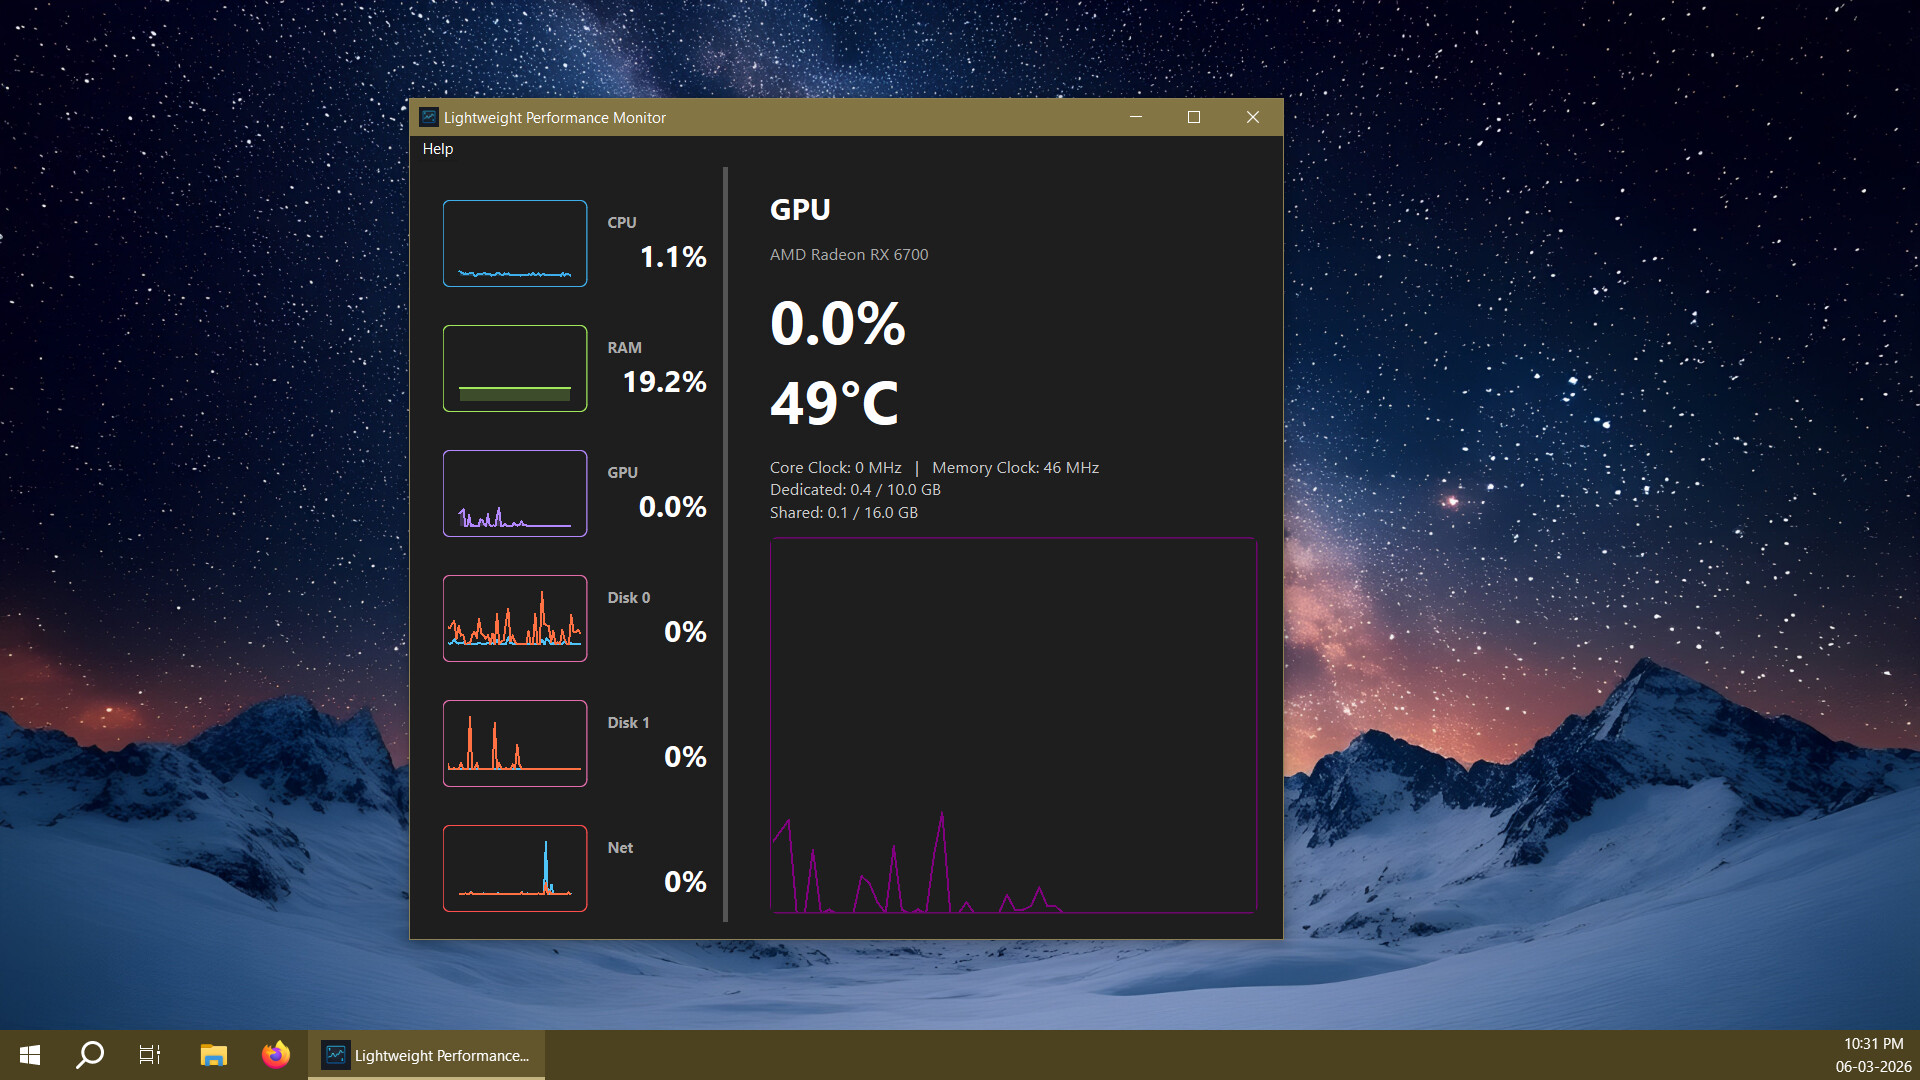Click the Net label in sidebar

click(620, 847)
